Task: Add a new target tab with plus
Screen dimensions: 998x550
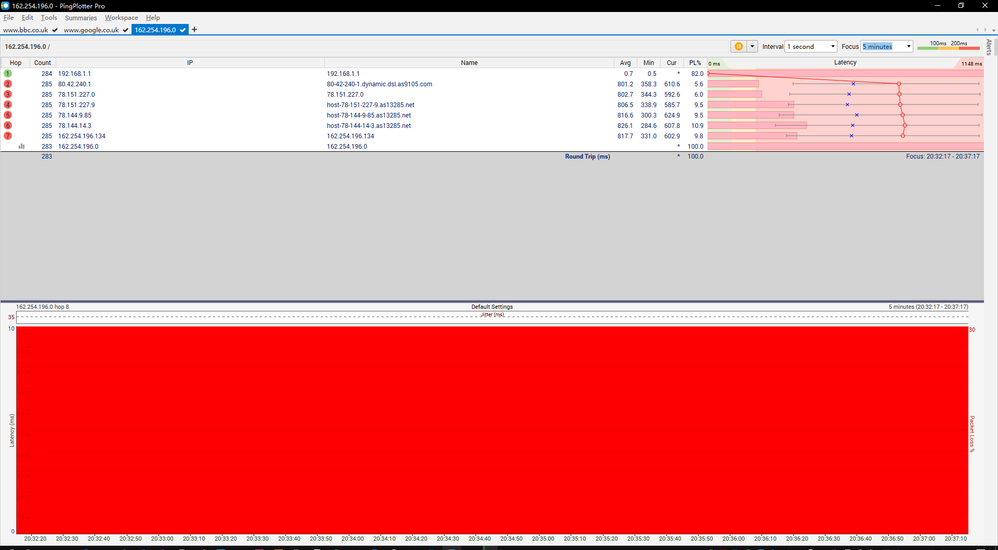Action: [195, 29]
